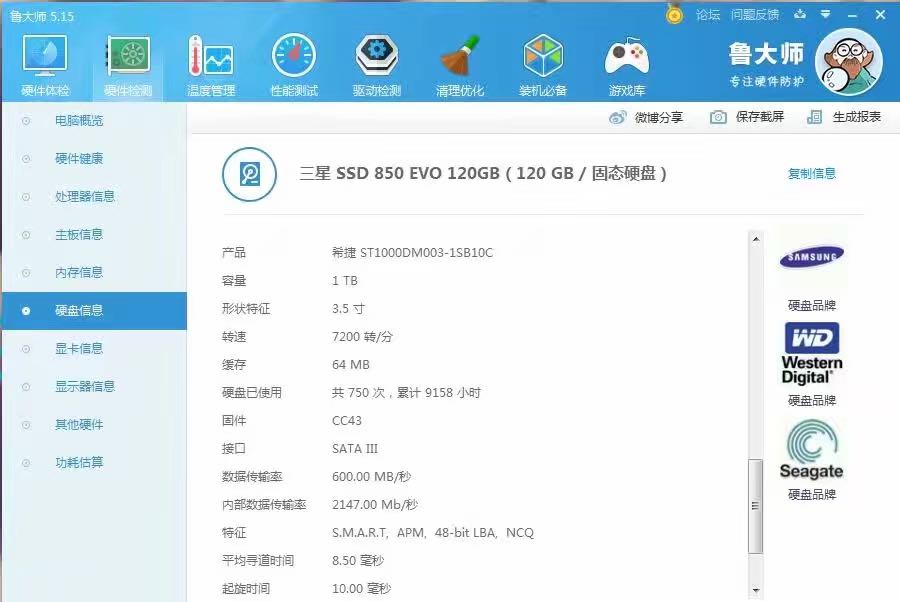Click the 共 750 次 usage value
The height and width of the screenshot is (602, 900).
(x=406, y=393)
